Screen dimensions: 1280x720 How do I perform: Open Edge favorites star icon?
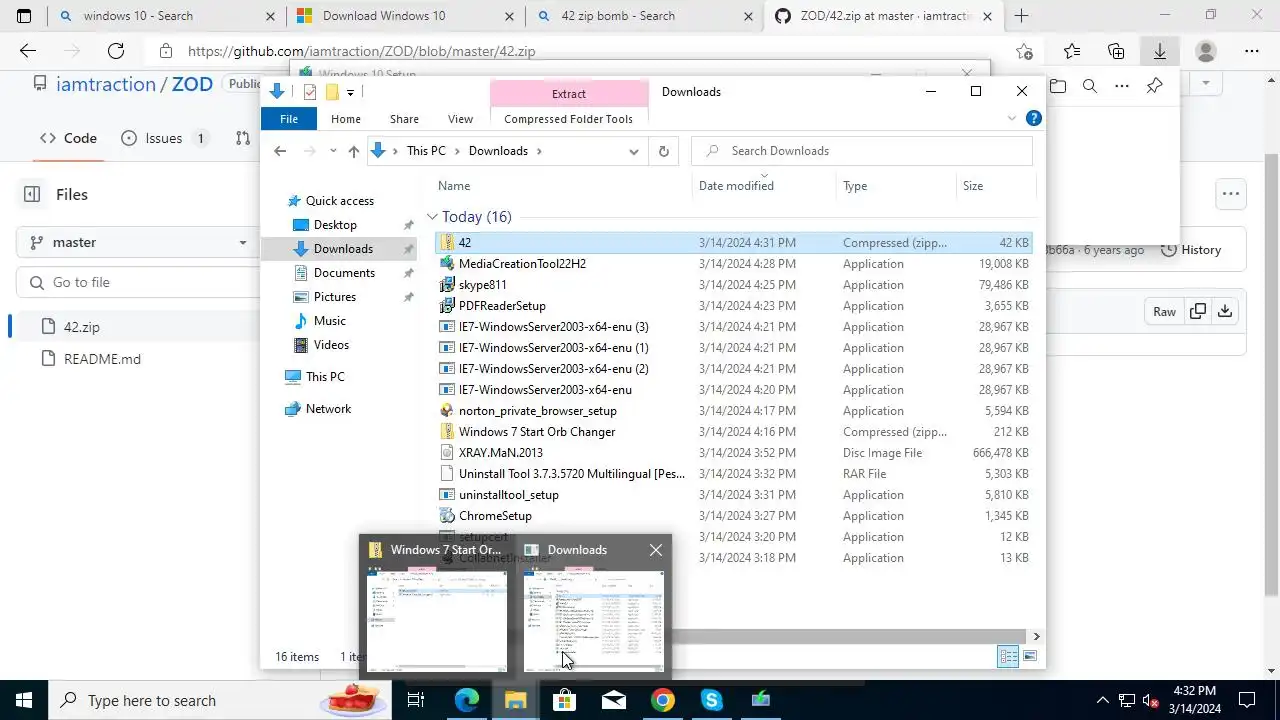click(1072, 51)
